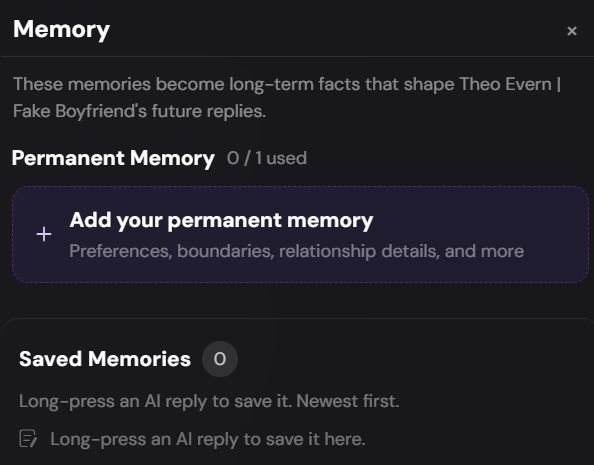
Task: Click the Saved Memories zero count badge
Action: click(220, 359)
